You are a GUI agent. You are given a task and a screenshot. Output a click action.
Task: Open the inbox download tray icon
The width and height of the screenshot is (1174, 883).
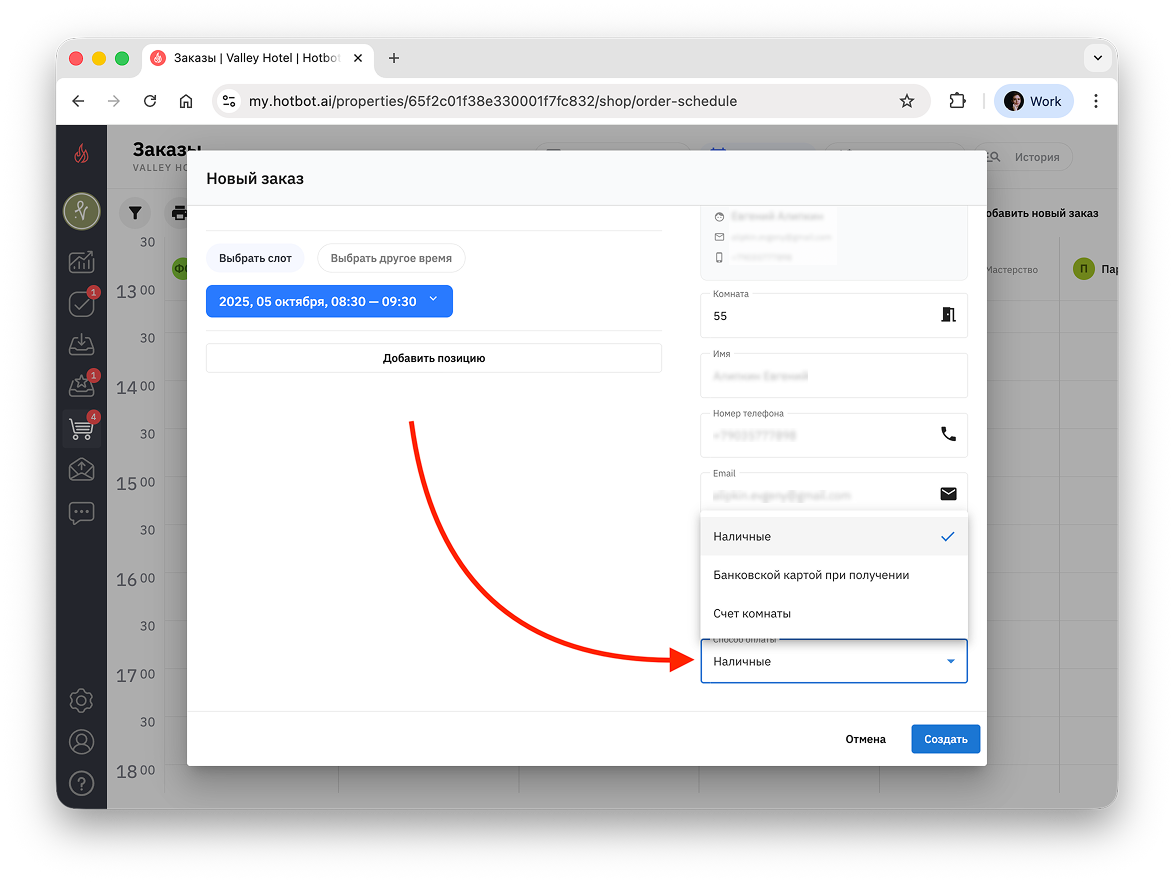click(x=82, y=345)
